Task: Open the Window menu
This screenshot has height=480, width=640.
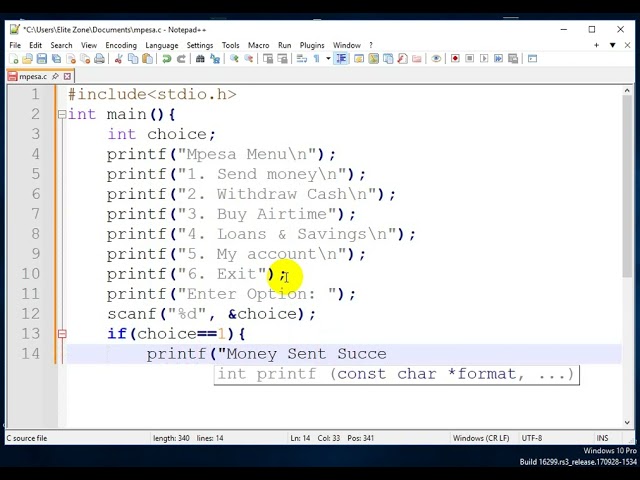Action: pyautogui.click(x=347, y=45)
